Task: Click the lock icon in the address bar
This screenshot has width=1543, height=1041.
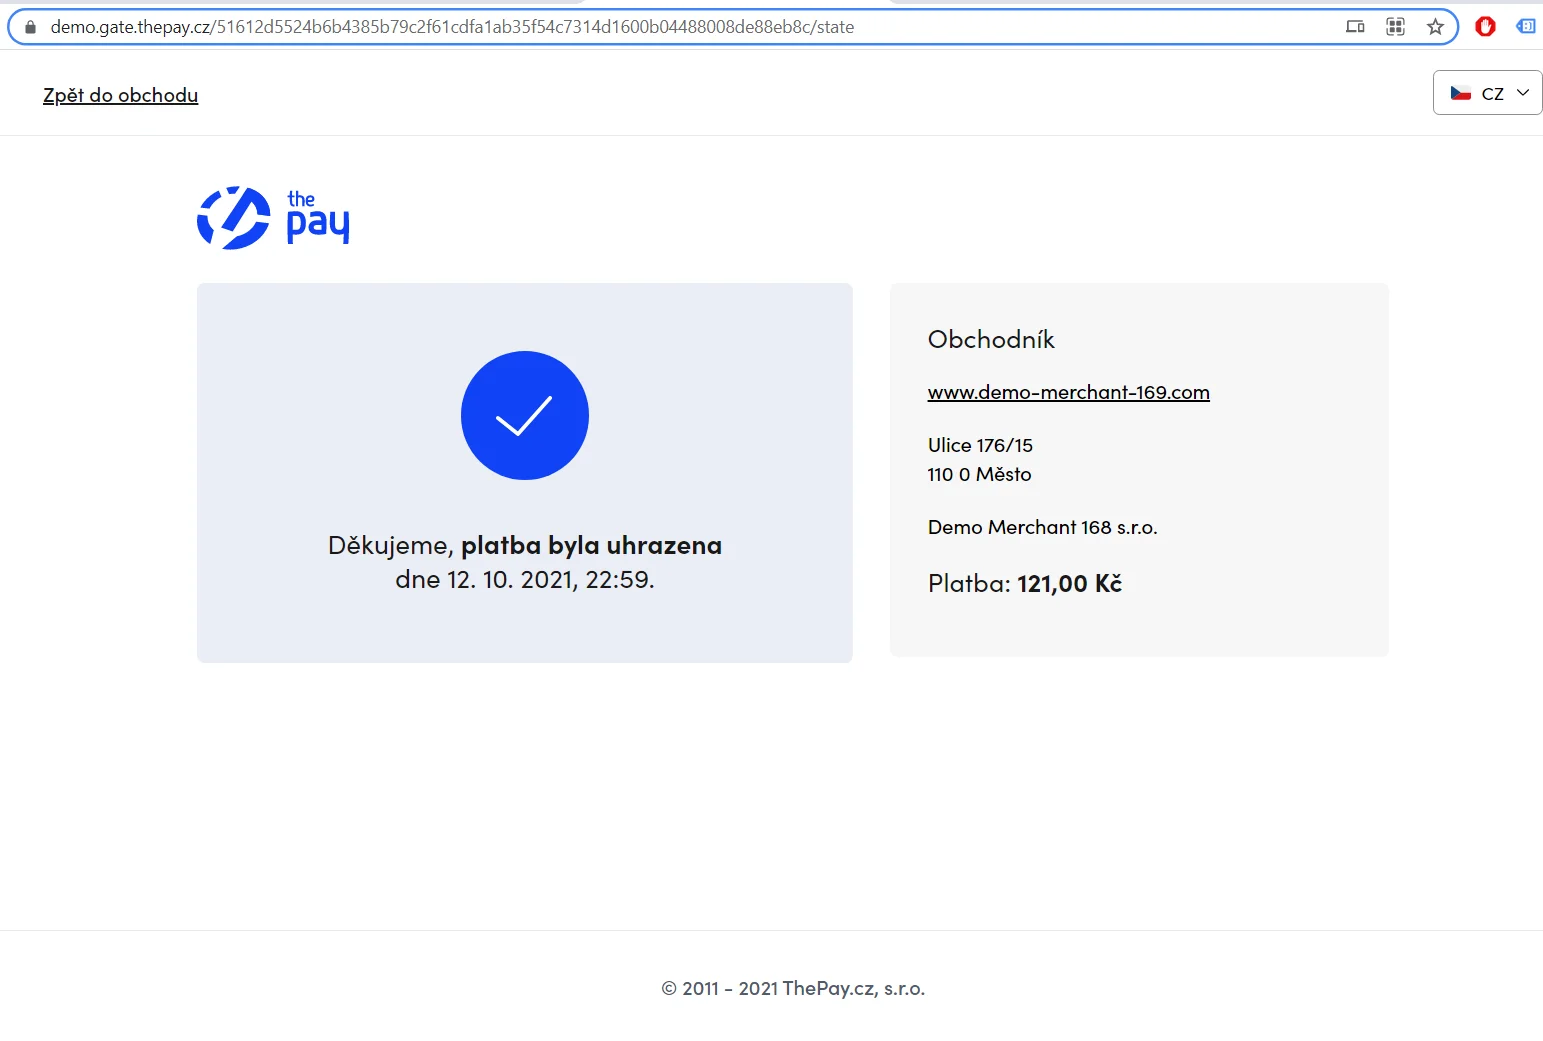Action: (30, 27)
